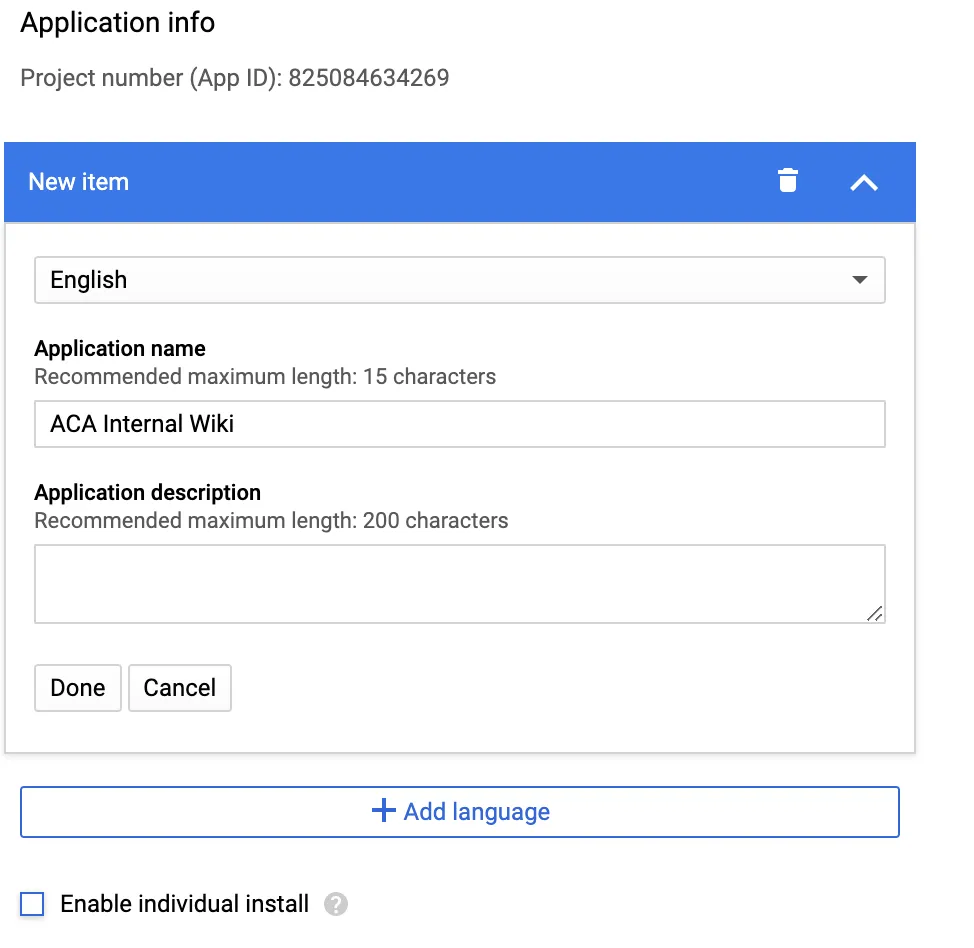The height and width of the screenshot is (948, 974).
Task: Click the Application info heading
Action: pos(117,23)
